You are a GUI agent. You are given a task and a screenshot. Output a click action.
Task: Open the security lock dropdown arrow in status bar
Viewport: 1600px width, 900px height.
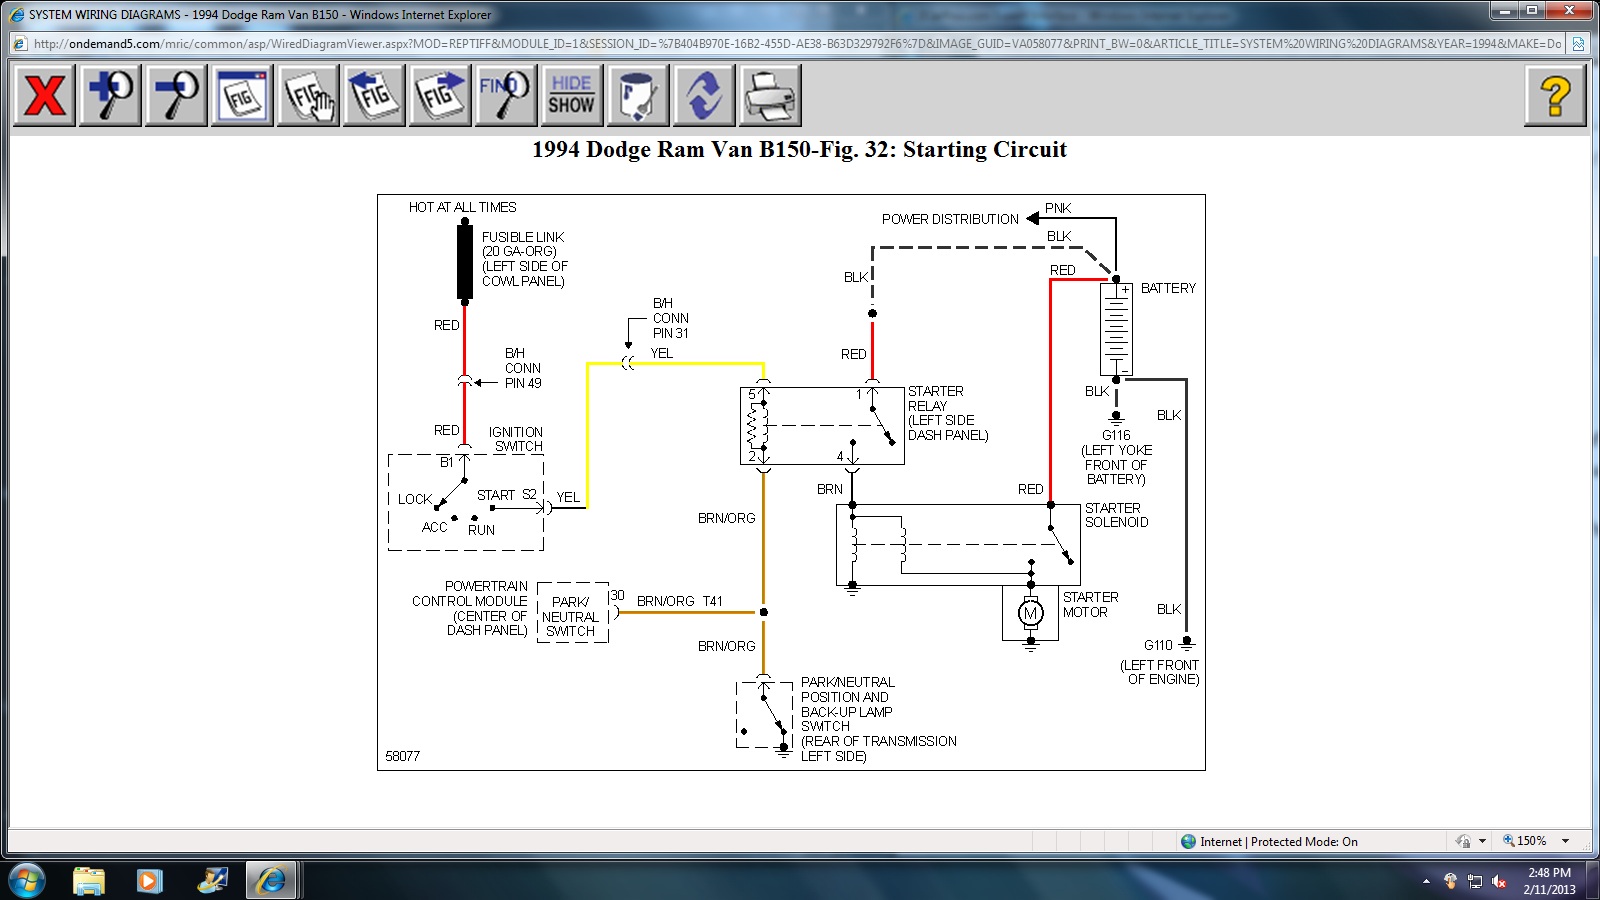coord(1482,841)
